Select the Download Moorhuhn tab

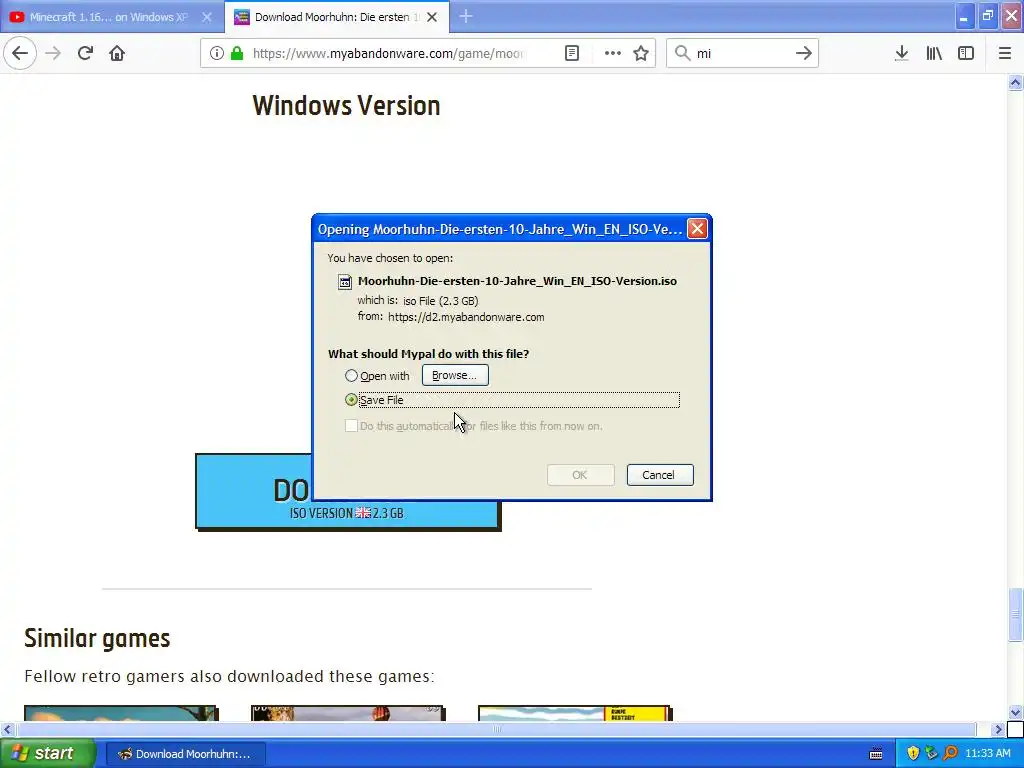coord(336,17)
